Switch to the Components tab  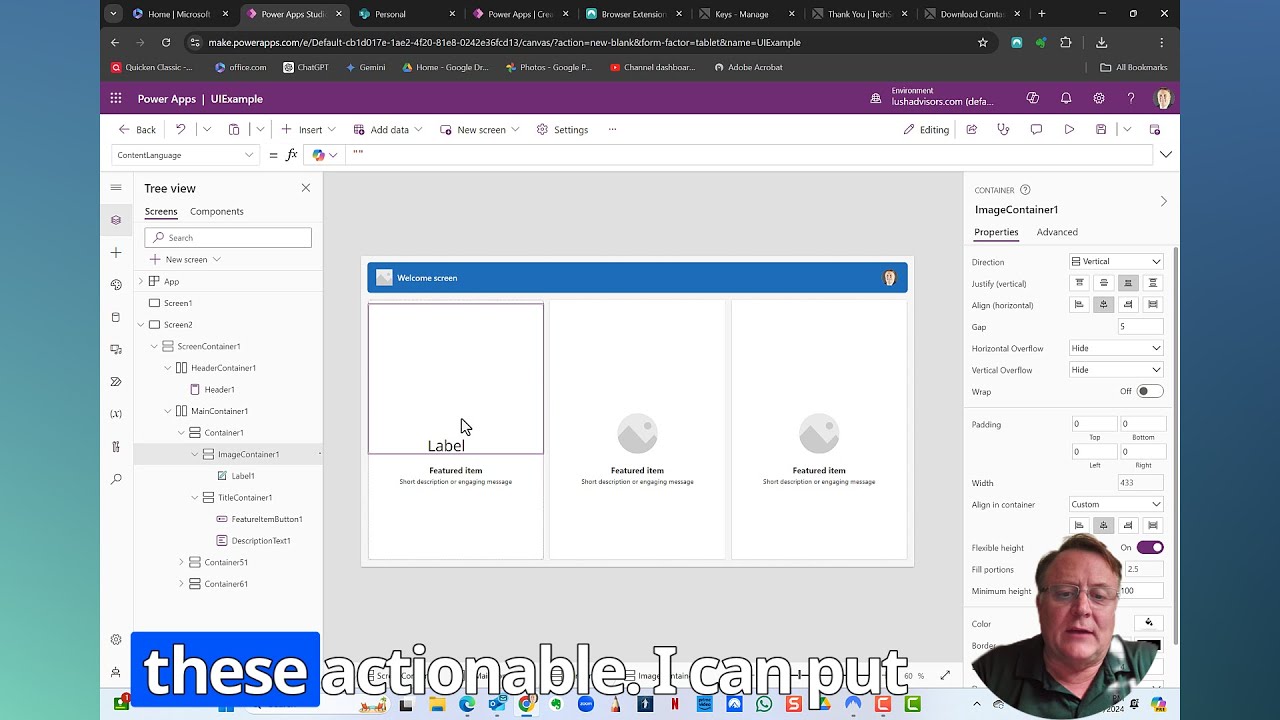[217, 211]
